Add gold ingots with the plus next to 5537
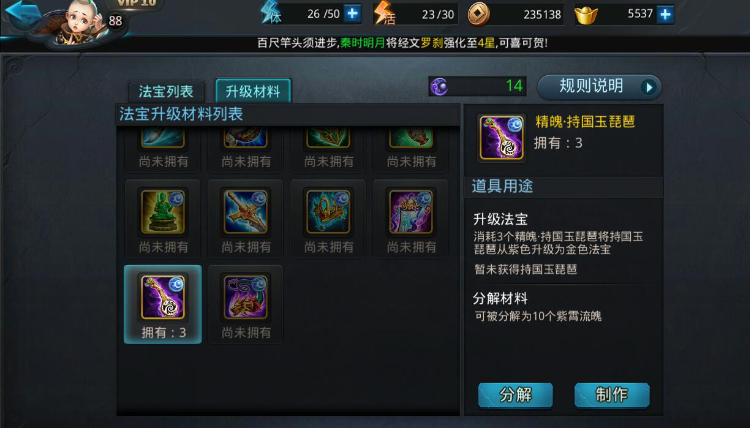The width and height of the screenshot is (750, 428). click(665, 14)
